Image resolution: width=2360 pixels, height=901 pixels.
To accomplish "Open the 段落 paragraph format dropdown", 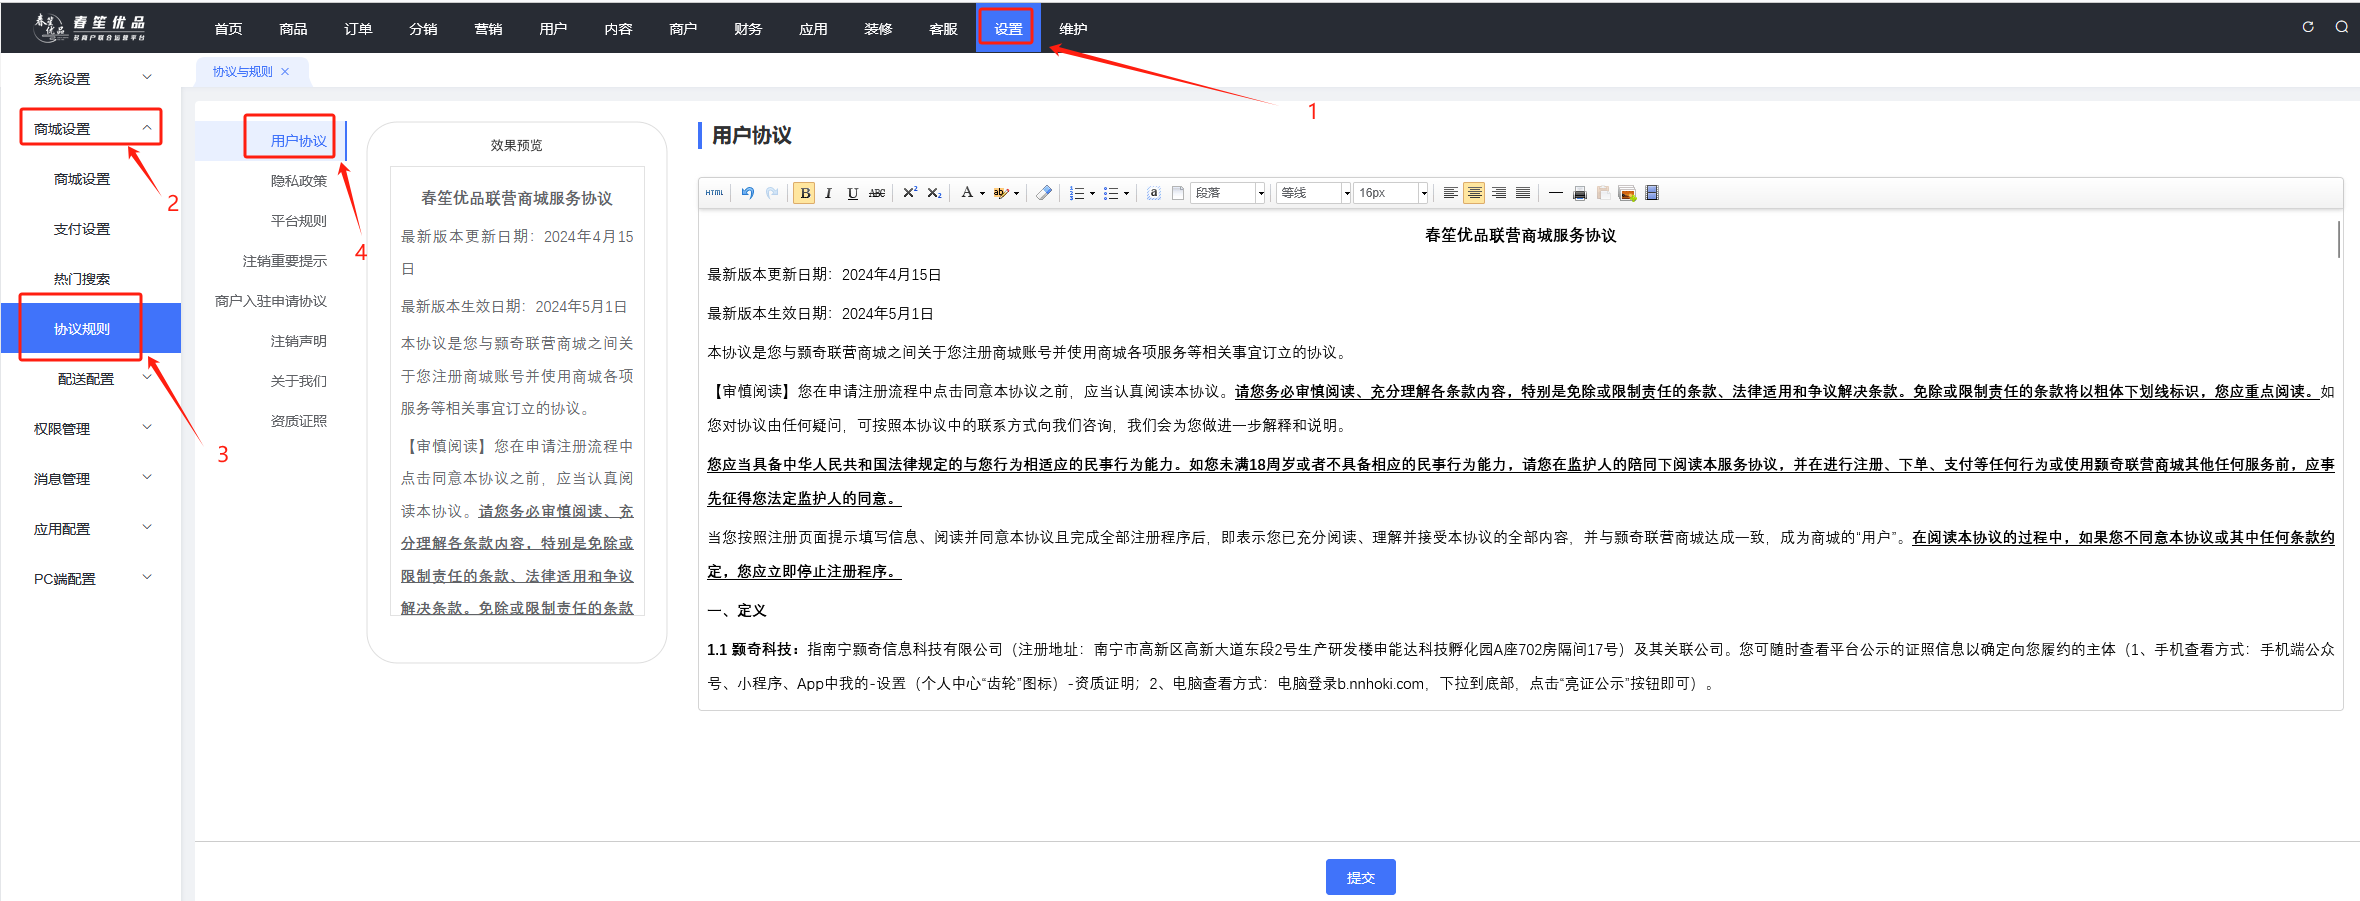I will (1229, 193).
